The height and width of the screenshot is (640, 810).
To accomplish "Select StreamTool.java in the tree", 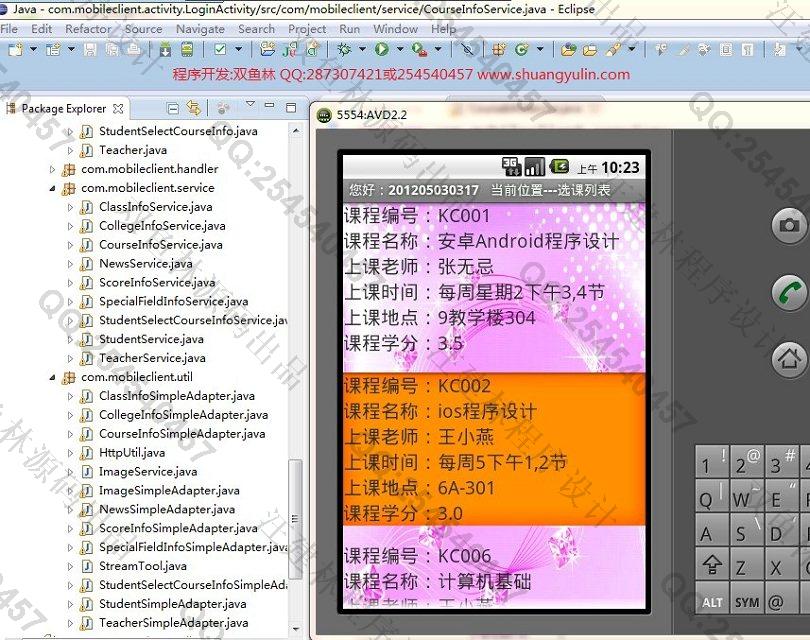I will [x=143, y=566].
